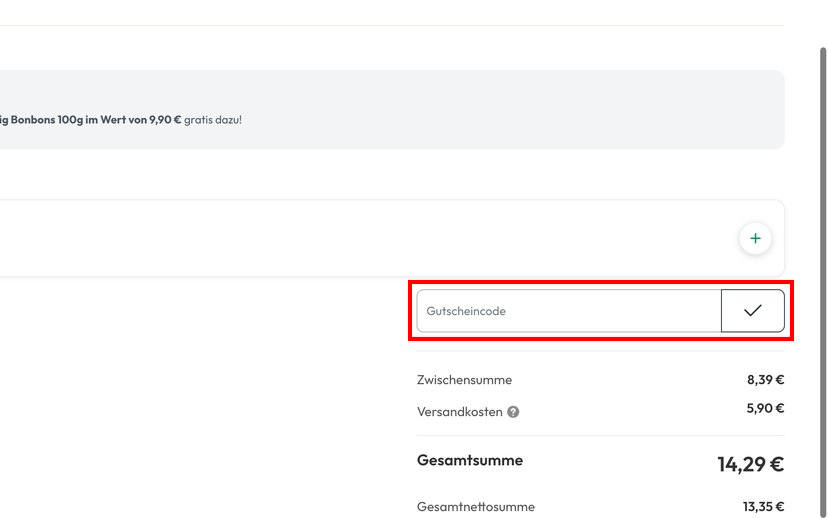Image resolution: width=828 pixels, height=518 pixels.
Task: Select the total price 14,29 €
Action: tap(750, 464)
